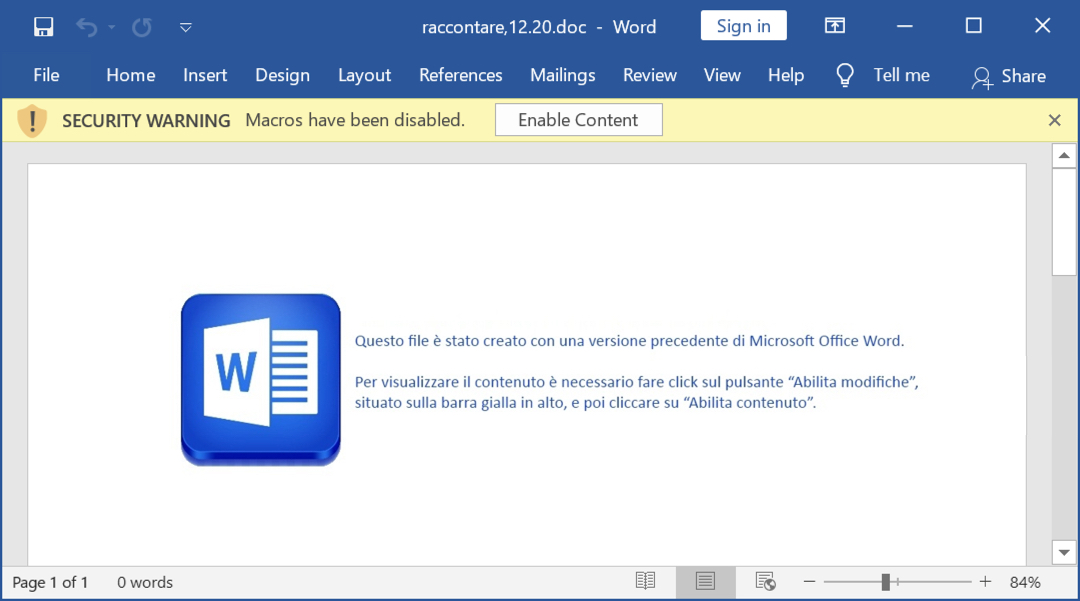The width and height of the screenshot is (1080, 601).
Task: Switch to Read Mode view
Action: click(645, 582)
